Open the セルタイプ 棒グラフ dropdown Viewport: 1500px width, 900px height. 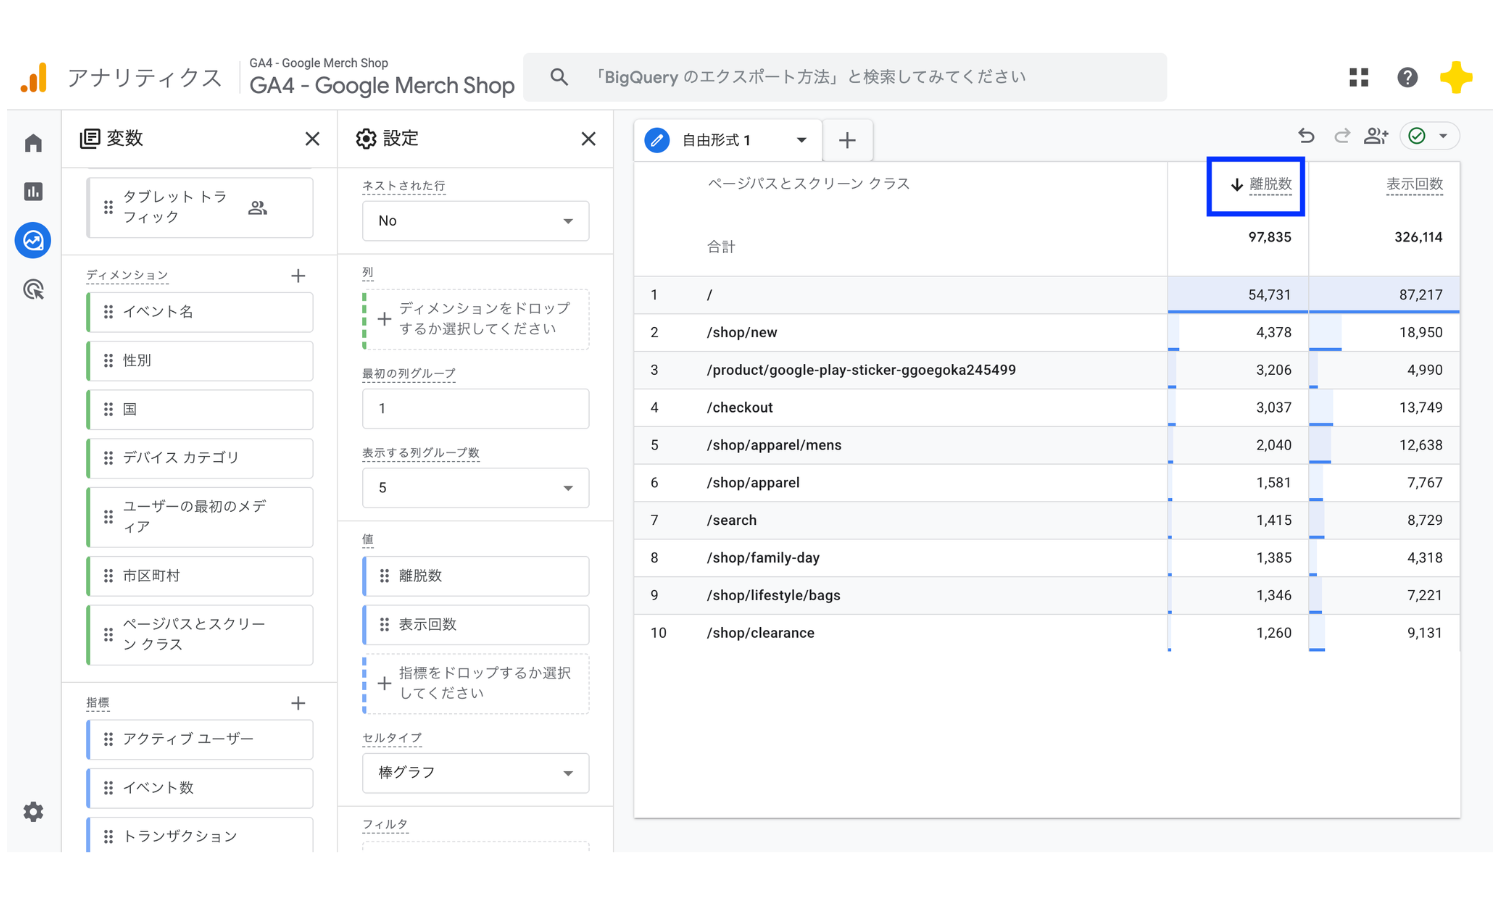[x=475, y=773]
